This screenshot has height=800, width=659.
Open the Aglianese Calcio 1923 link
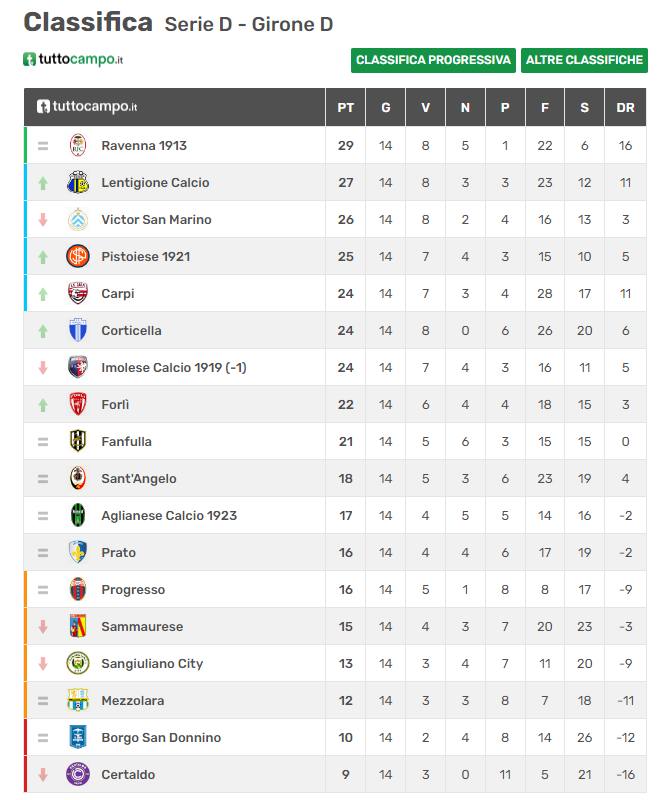pyautogui.click(x=169, y=515)
